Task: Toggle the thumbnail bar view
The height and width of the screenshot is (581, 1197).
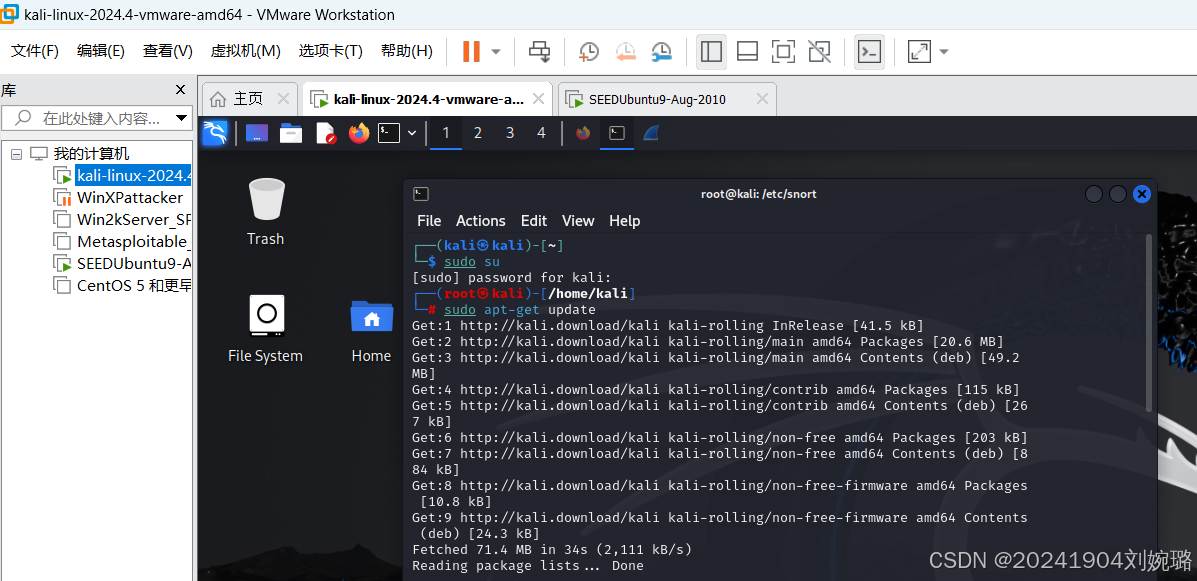Action: point(747,51)
